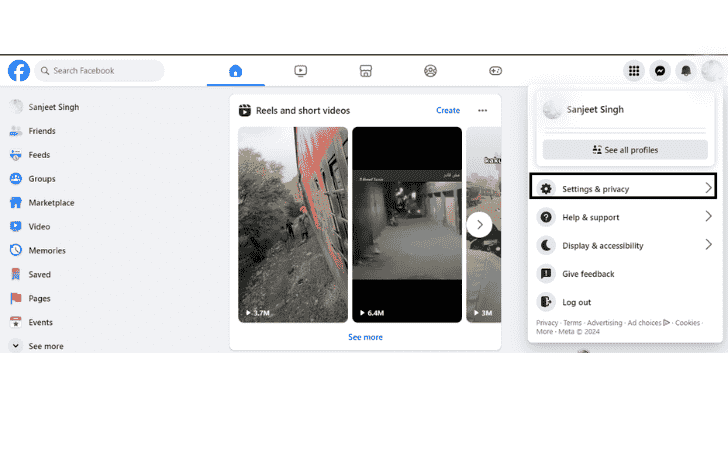Open Messenger chats
Image resolution: width=728 pixels, height=476 pixels.
tap(660, 71)
